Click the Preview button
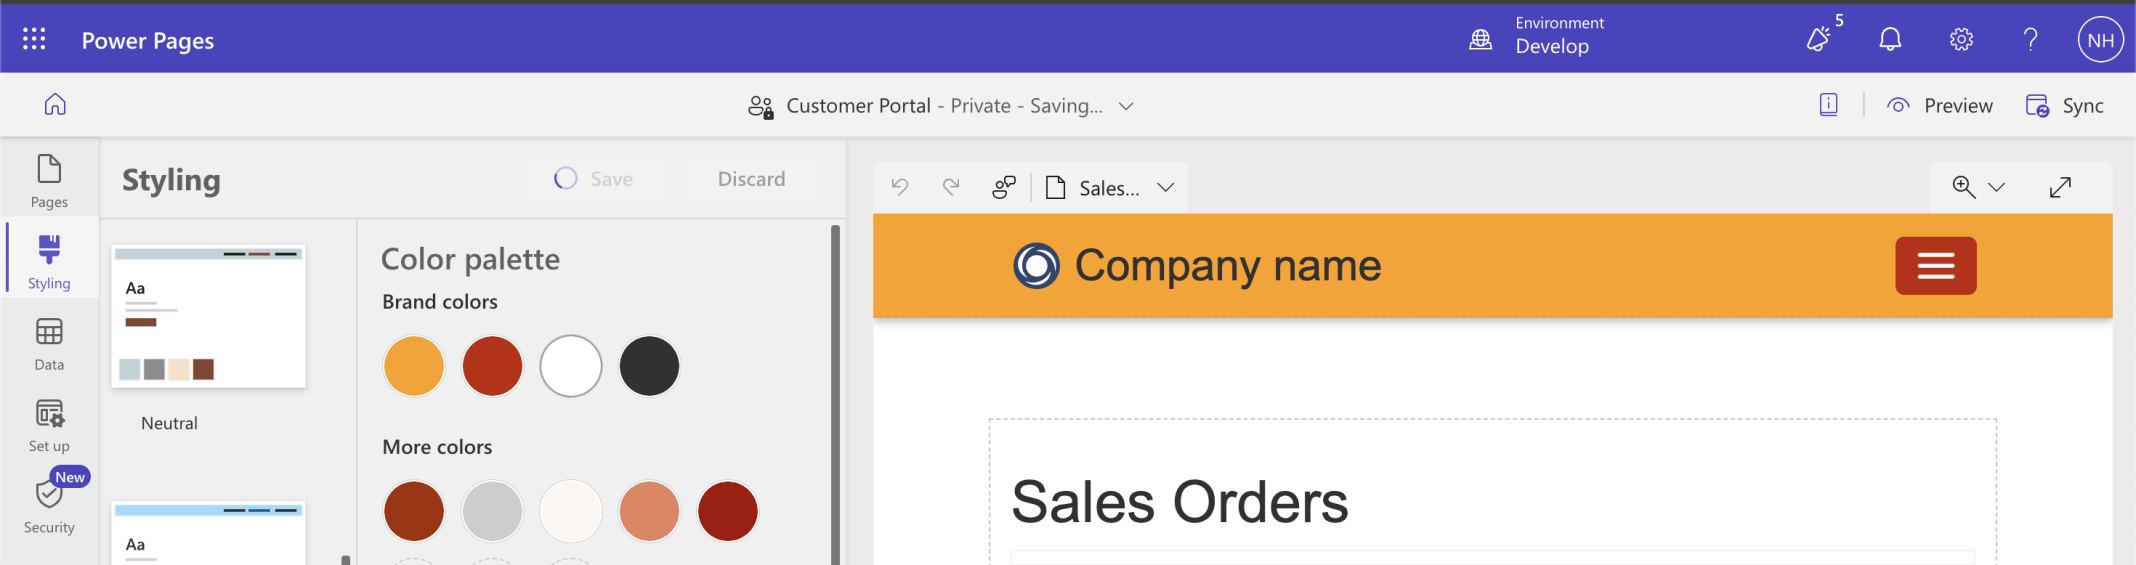 (1939, 106)
